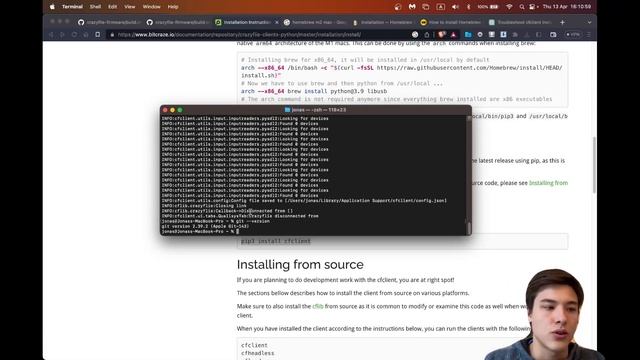Open the Edit menu
Screen dimensions: 640x360
click(x=112, y=7)
